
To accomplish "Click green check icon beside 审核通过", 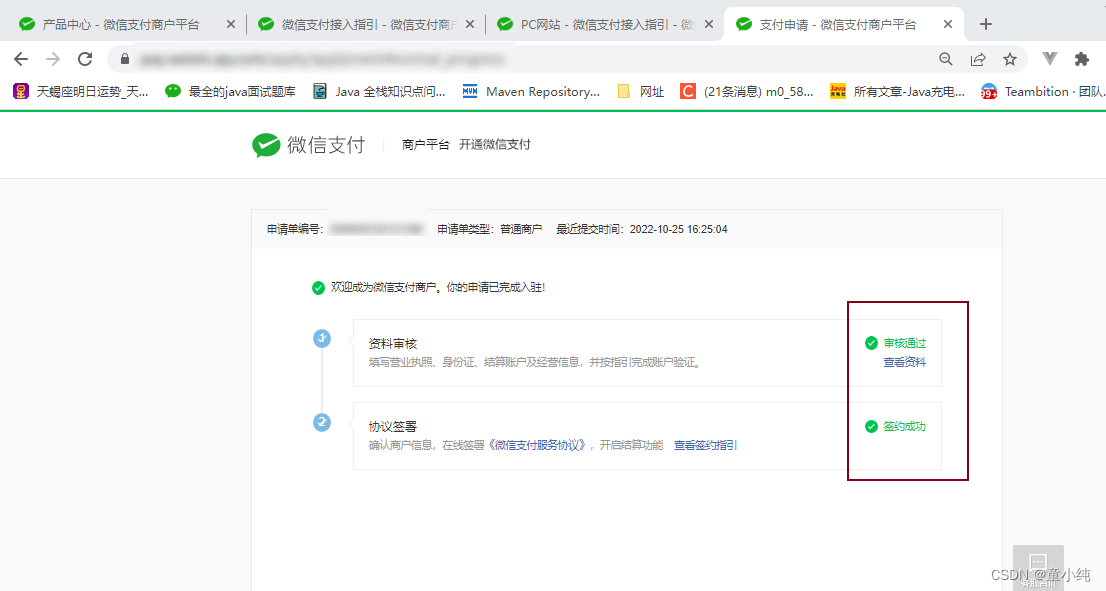I will [871, 343].
